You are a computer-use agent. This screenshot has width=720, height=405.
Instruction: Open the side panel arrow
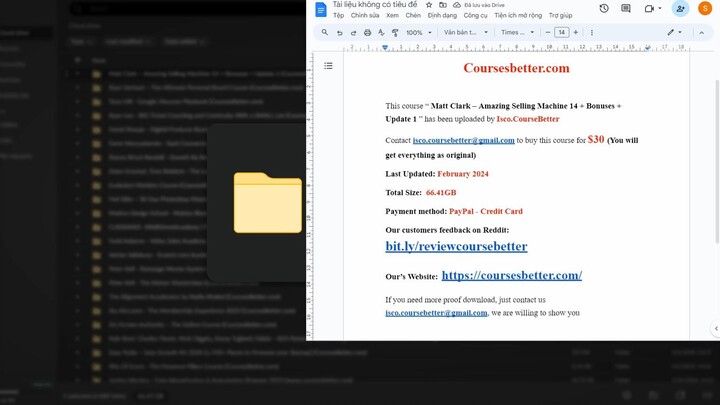[716, 328]
